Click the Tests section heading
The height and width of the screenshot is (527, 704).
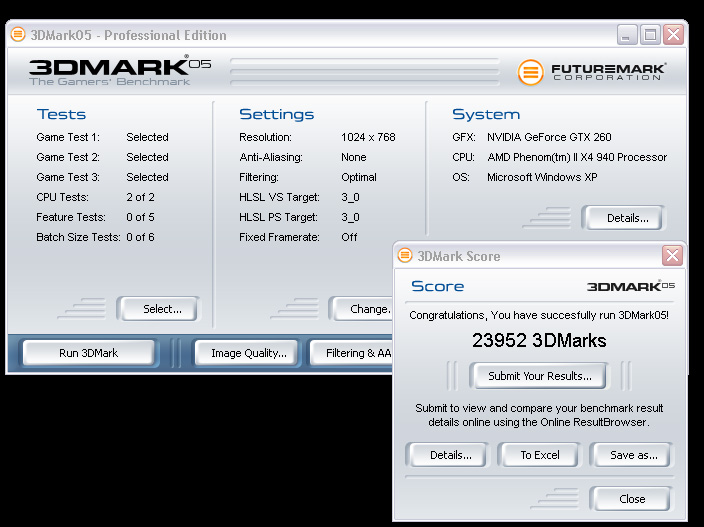click(61, 114)
